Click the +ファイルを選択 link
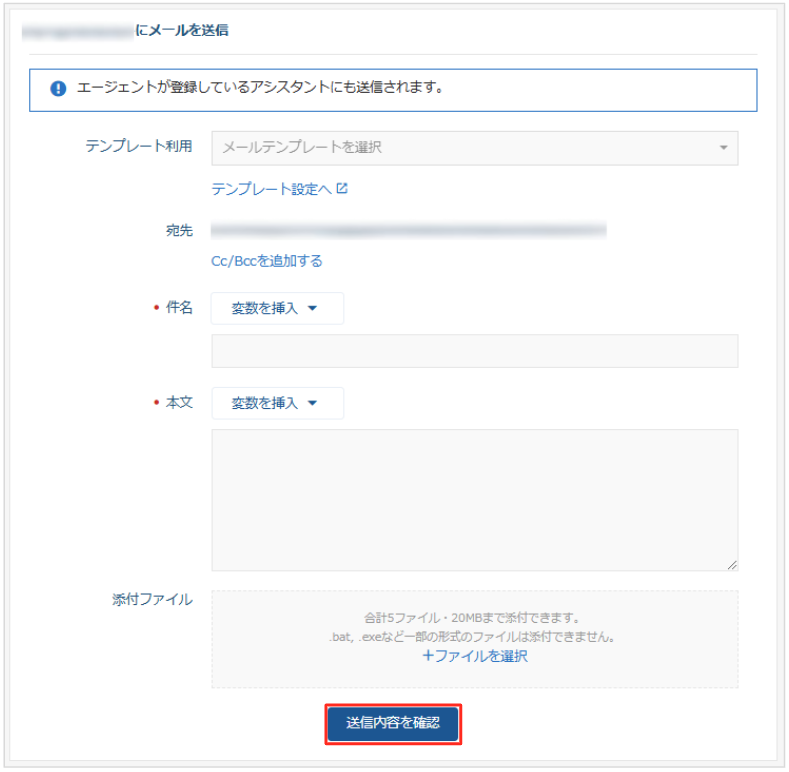The width and height of the screenshot is (789, 772). click(x=474, y=657)
